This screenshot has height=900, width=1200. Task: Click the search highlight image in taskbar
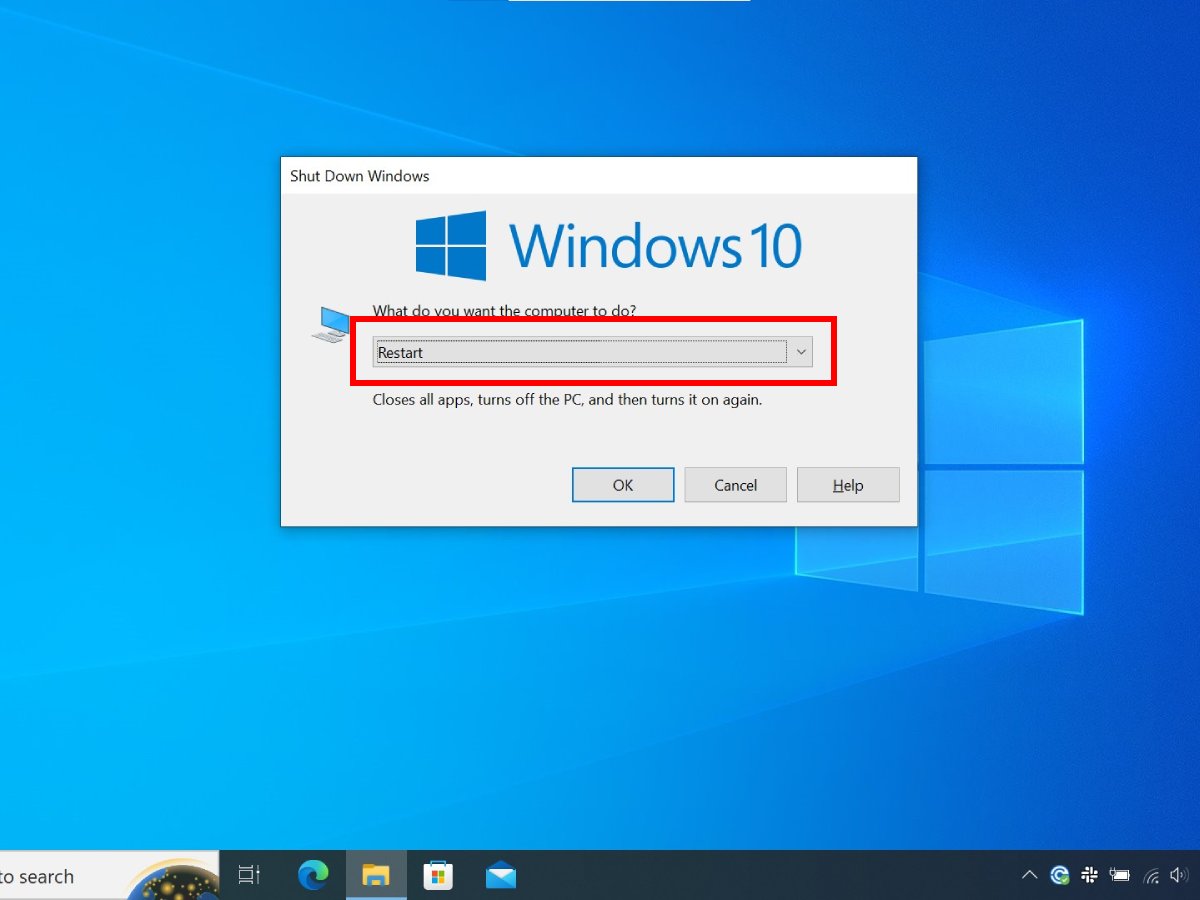click(172, 878)
